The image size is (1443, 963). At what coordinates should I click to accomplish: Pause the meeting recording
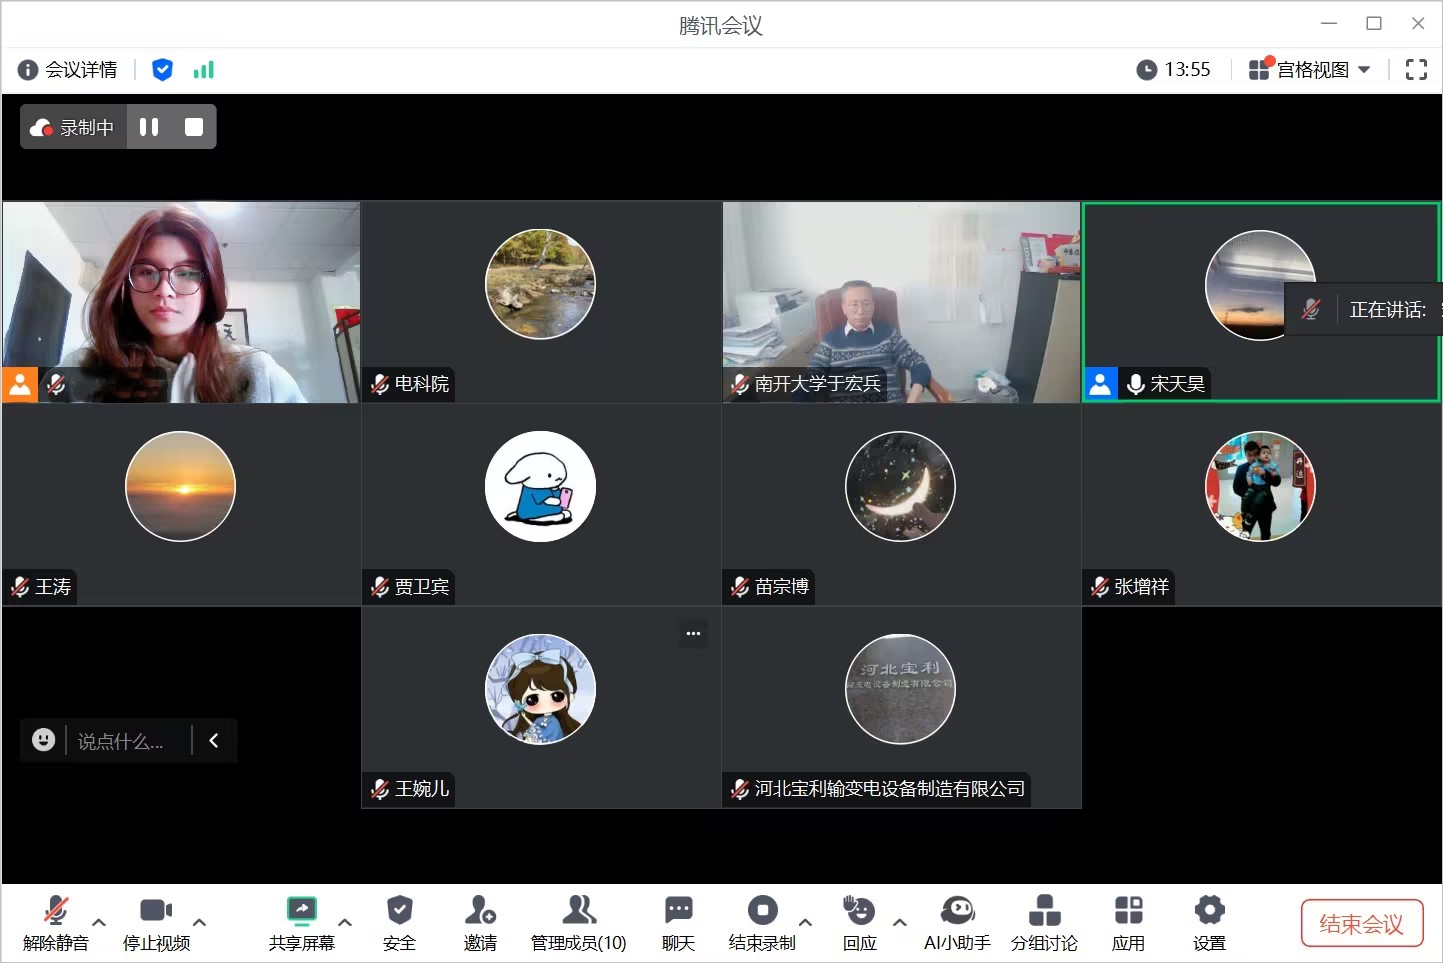tap(149, 127)
